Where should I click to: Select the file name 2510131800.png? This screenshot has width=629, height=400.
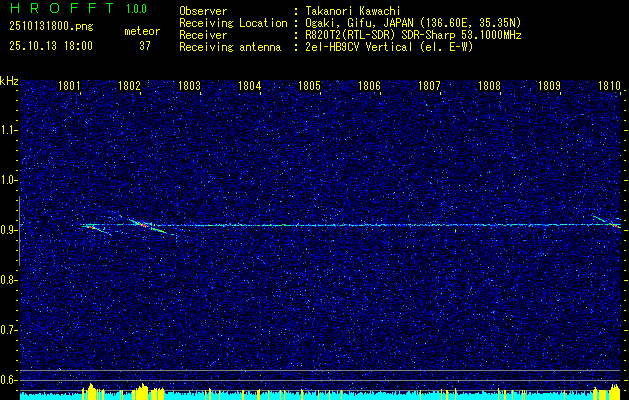pyautogui.click(x=51, y=27)
